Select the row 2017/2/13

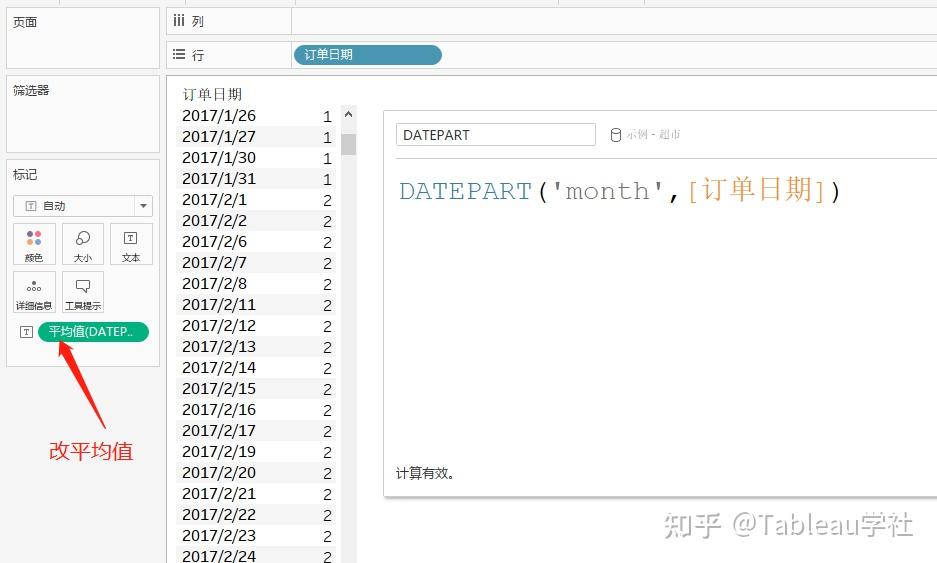tap(256, 346)
